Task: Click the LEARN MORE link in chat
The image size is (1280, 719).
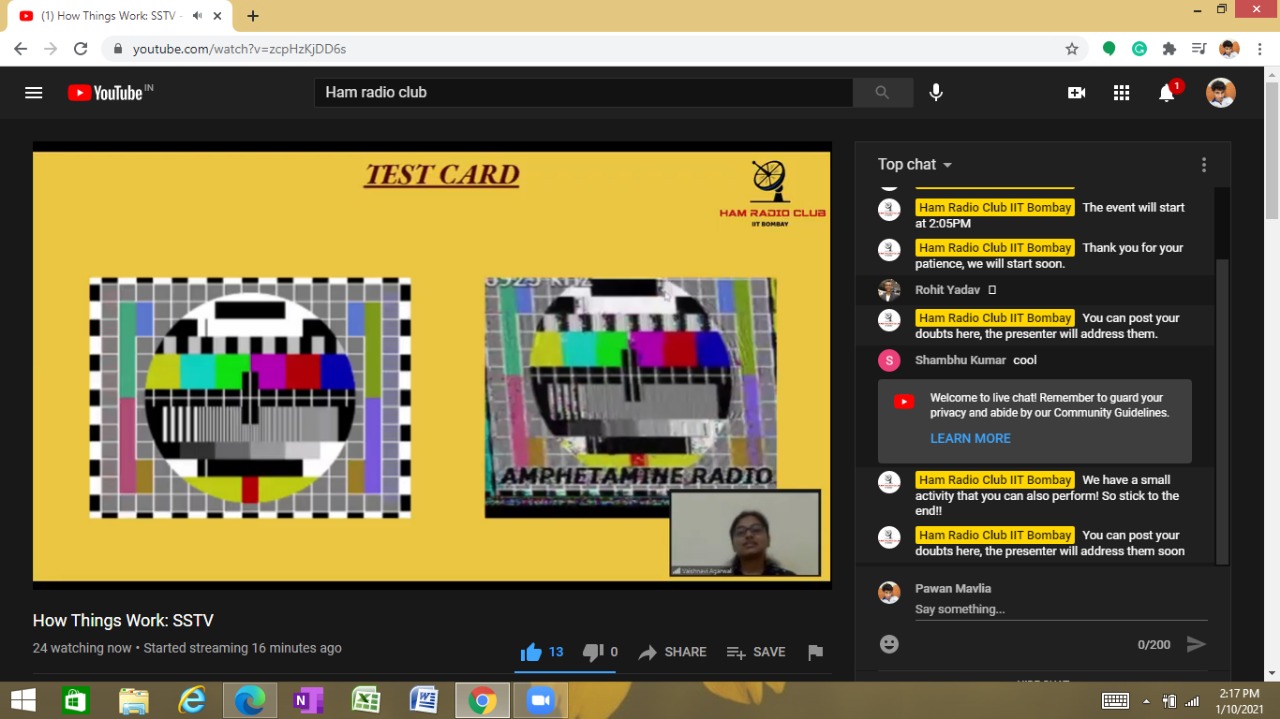Action: click(x=970, y=438)
